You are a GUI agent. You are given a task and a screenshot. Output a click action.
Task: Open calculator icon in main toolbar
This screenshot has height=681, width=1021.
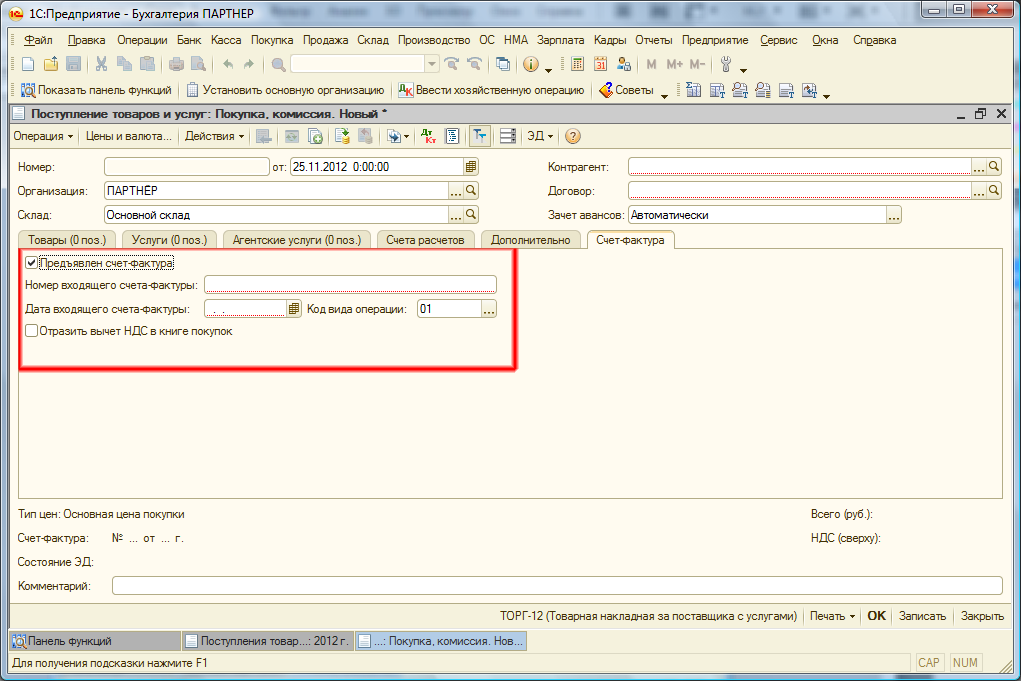pos(578,64)
